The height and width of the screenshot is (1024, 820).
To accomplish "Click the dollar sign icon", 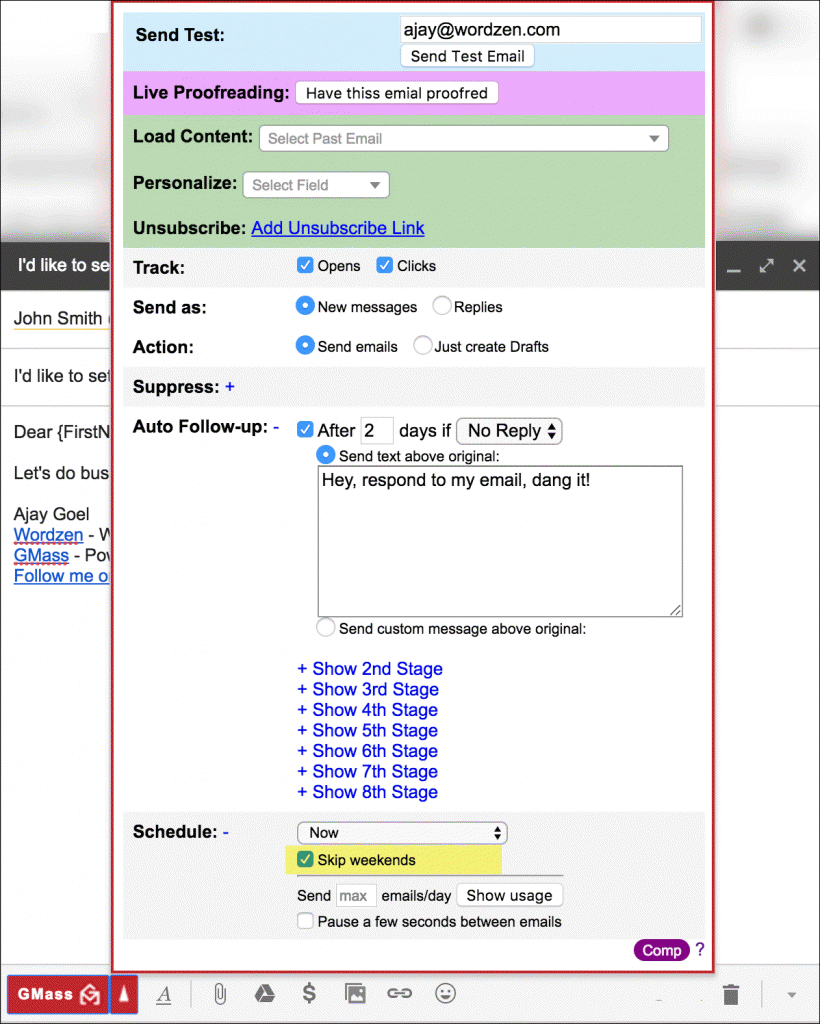I will tap(309, 993).
